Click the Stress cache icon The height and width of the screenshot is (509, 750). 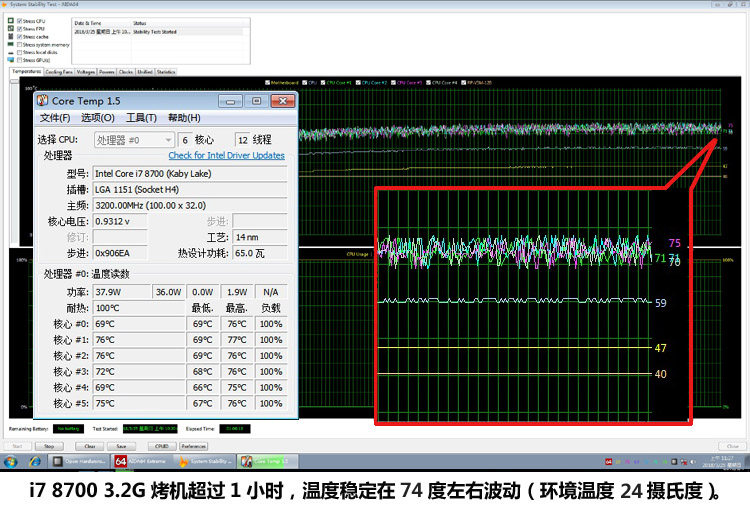click(11, 36)
